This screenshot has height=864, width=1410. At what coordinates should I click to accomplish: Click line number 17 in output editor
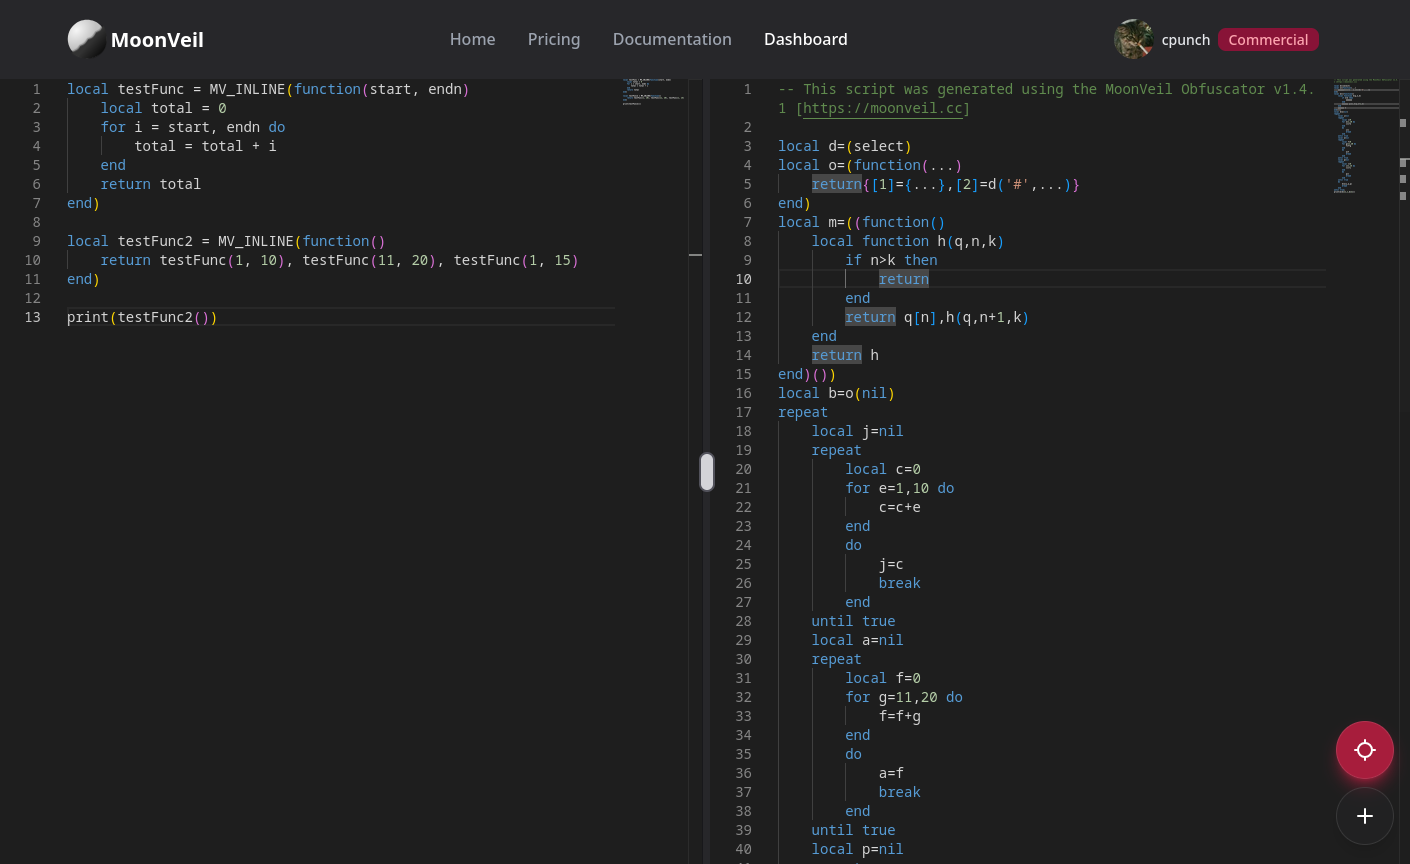743,412
